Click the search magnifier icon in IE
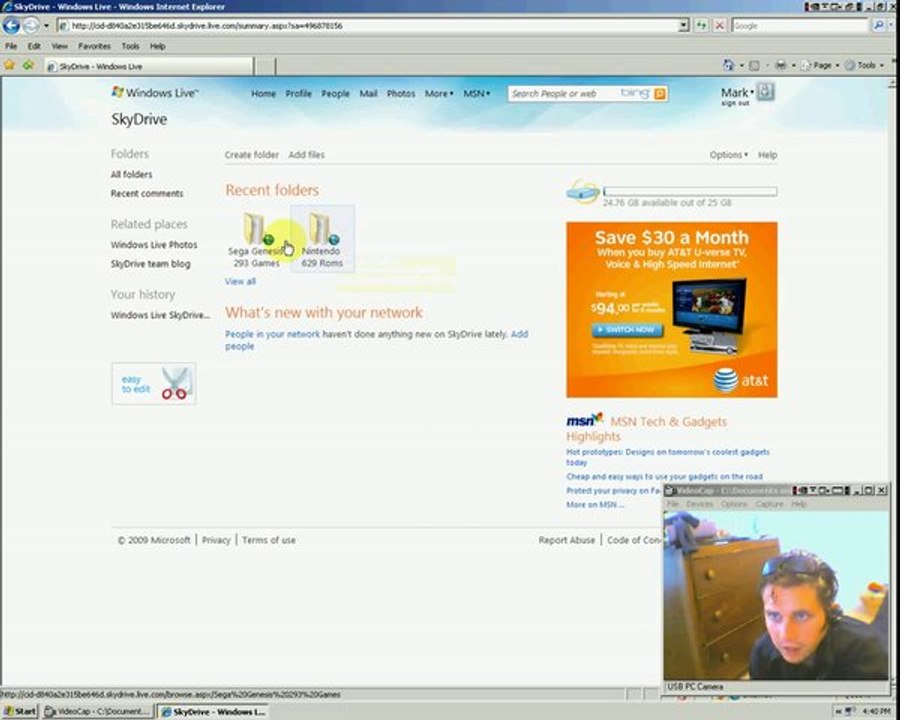Viewport: 900px width, 720px height. tap(878, 25)
